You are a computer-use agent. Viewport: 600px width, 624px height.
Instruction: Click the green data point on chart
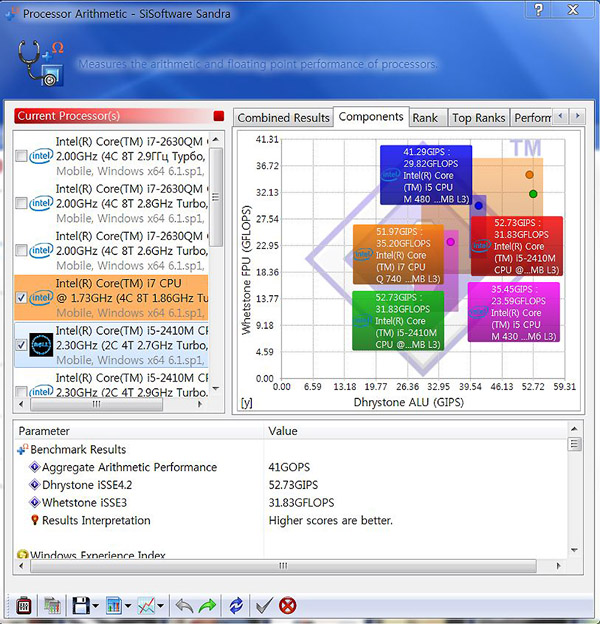533,194
